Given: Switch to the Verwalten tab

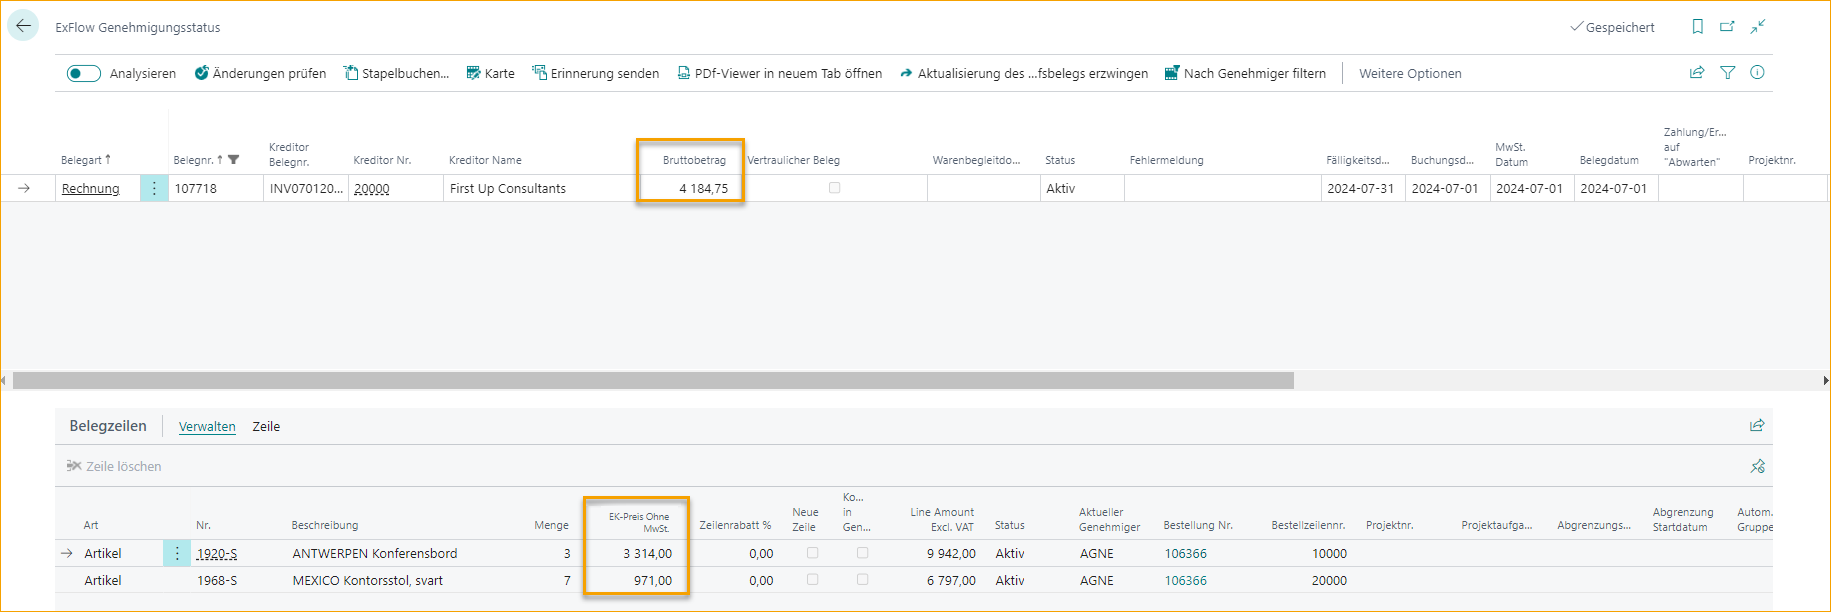Looking at the screenshot, I should tap(207, 426).
